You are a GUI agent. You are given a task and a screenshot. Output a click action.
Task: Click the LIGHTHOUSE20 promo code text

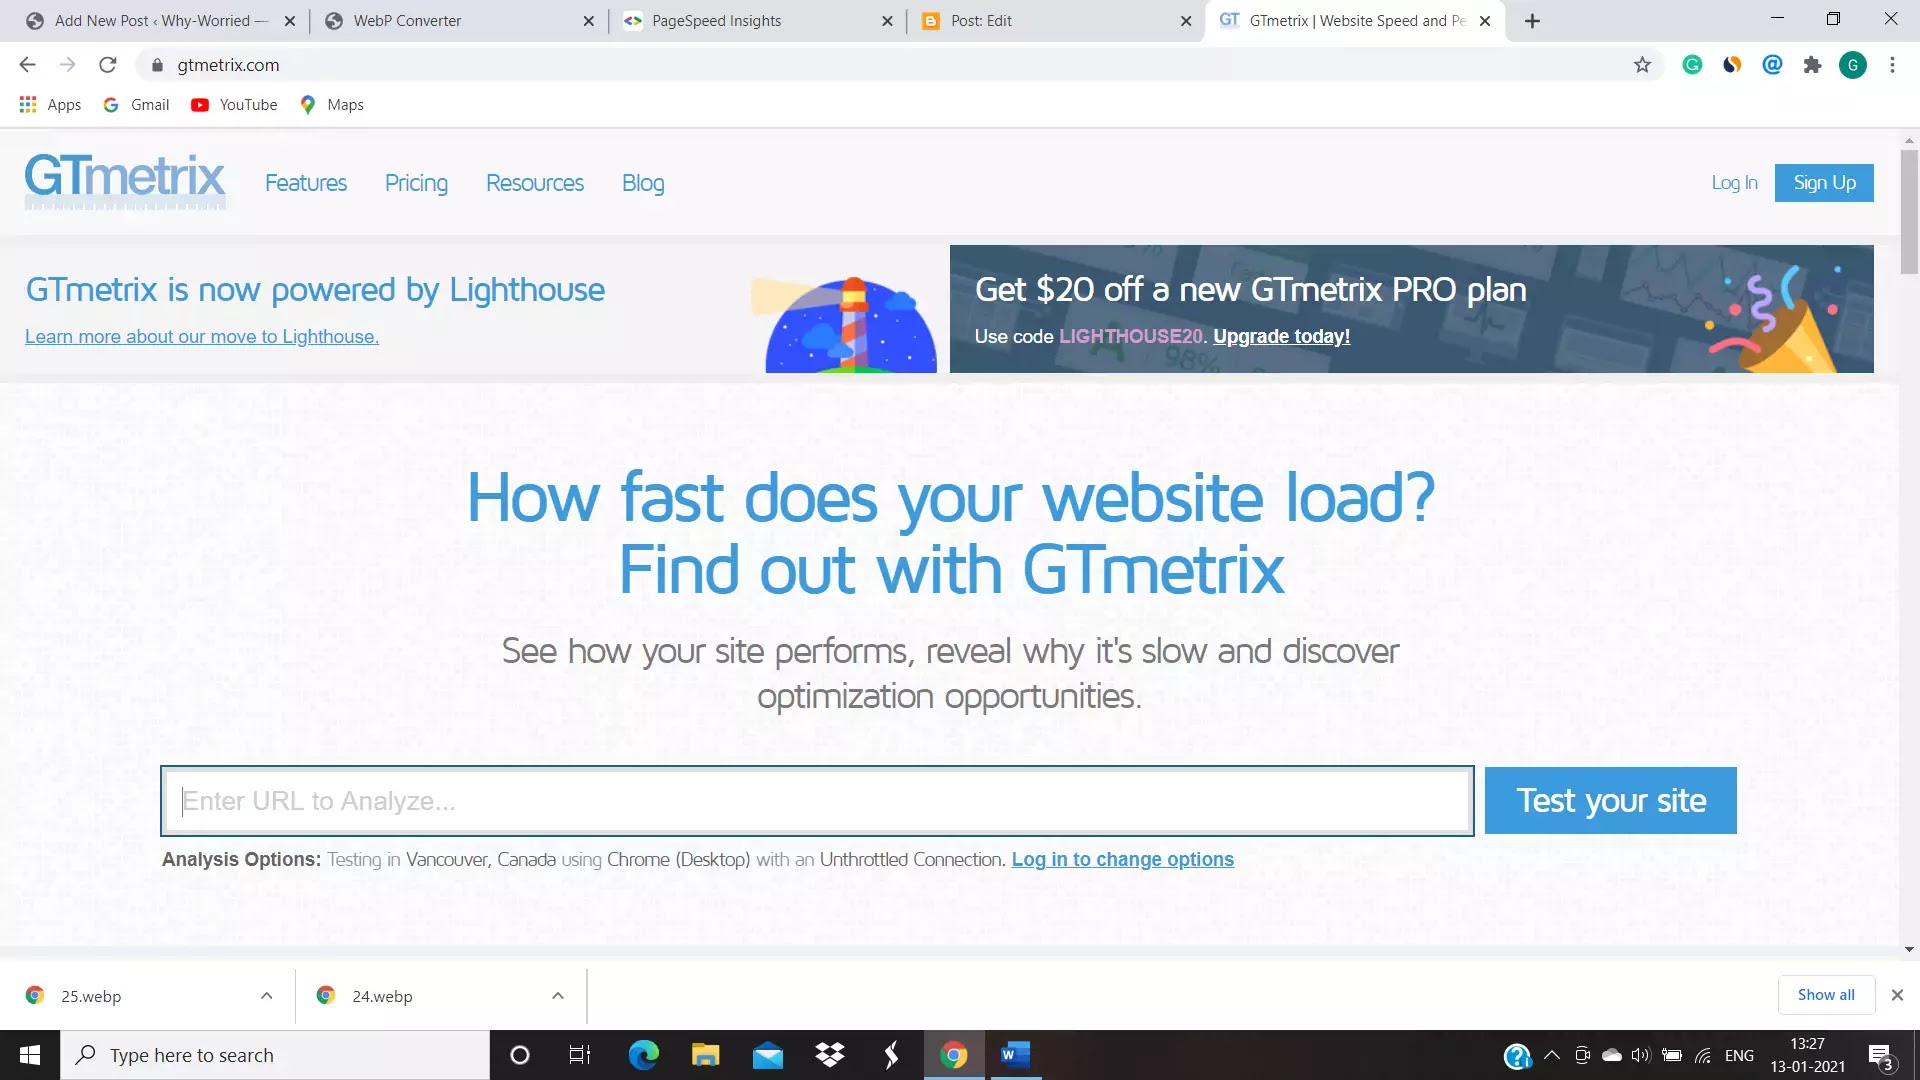[1131, 337]
